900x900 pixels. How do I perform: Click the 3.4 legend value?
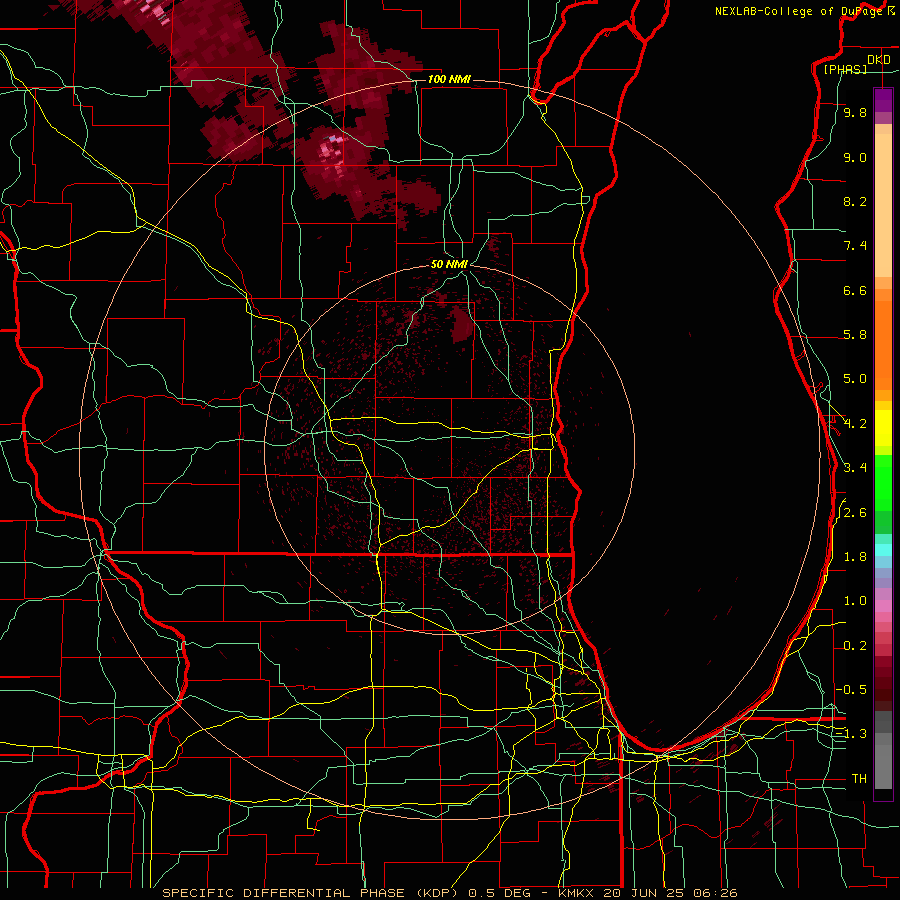click(855, 468)
